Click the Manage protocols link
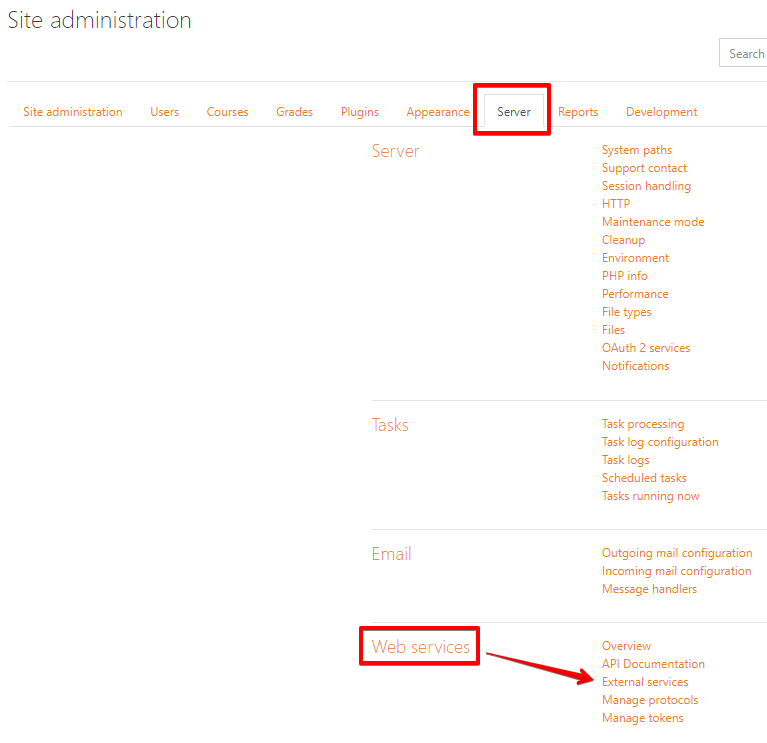This screenshot has height=743, width=767. pos(650,700)
